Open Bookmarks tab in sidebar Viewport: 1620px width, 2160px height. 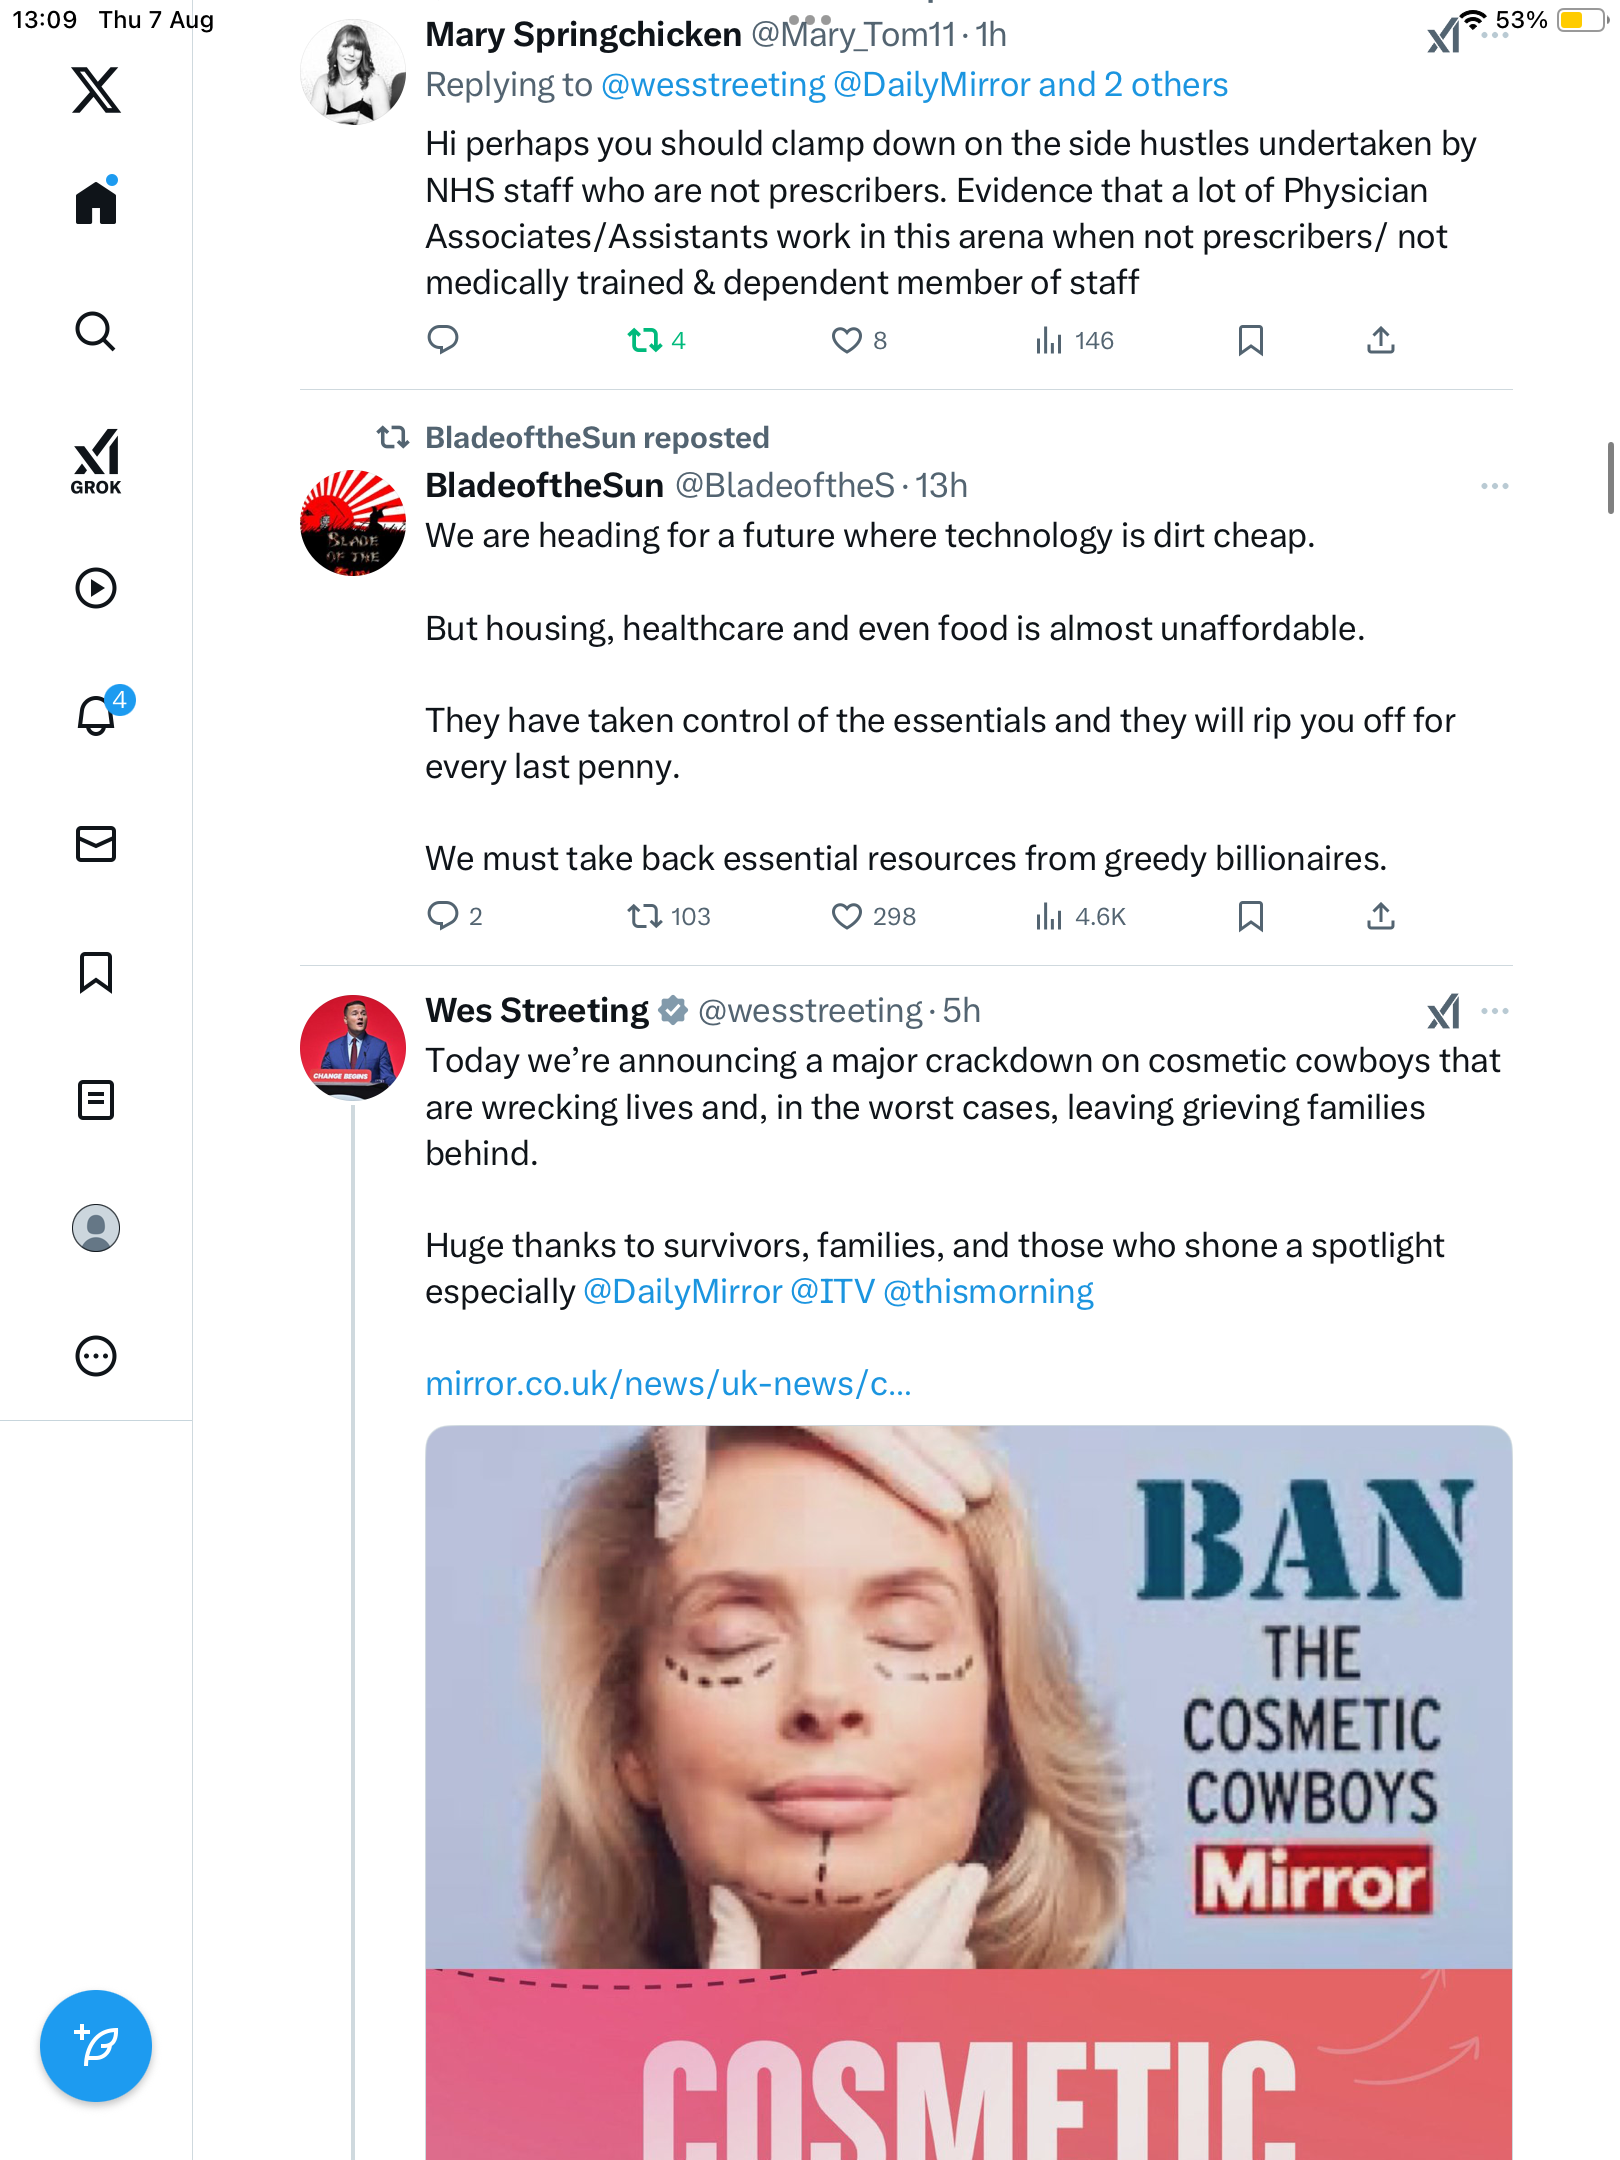[96, 972]
